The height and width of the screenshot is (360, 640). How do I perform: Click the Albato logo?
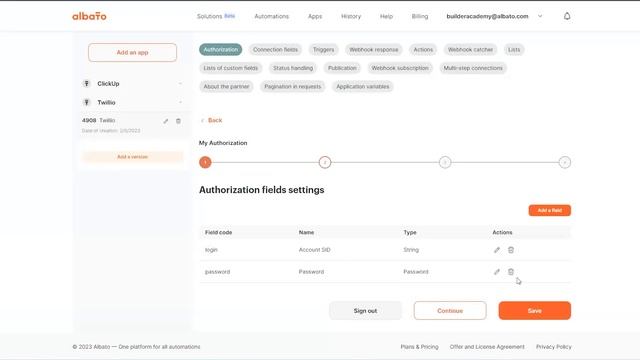89,16
